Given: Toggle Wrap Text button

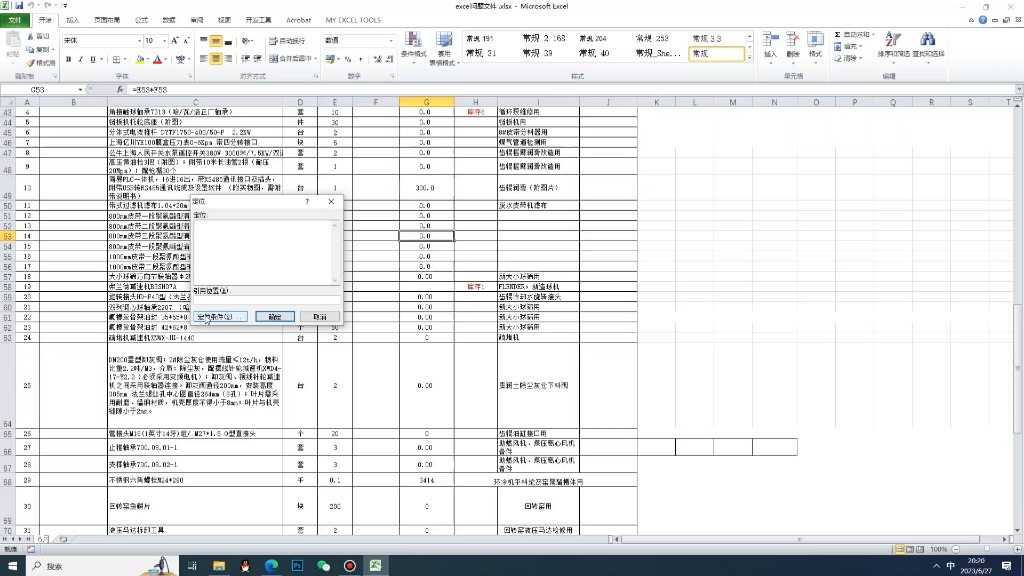Looking at the screenshot, I should point(287,41).
